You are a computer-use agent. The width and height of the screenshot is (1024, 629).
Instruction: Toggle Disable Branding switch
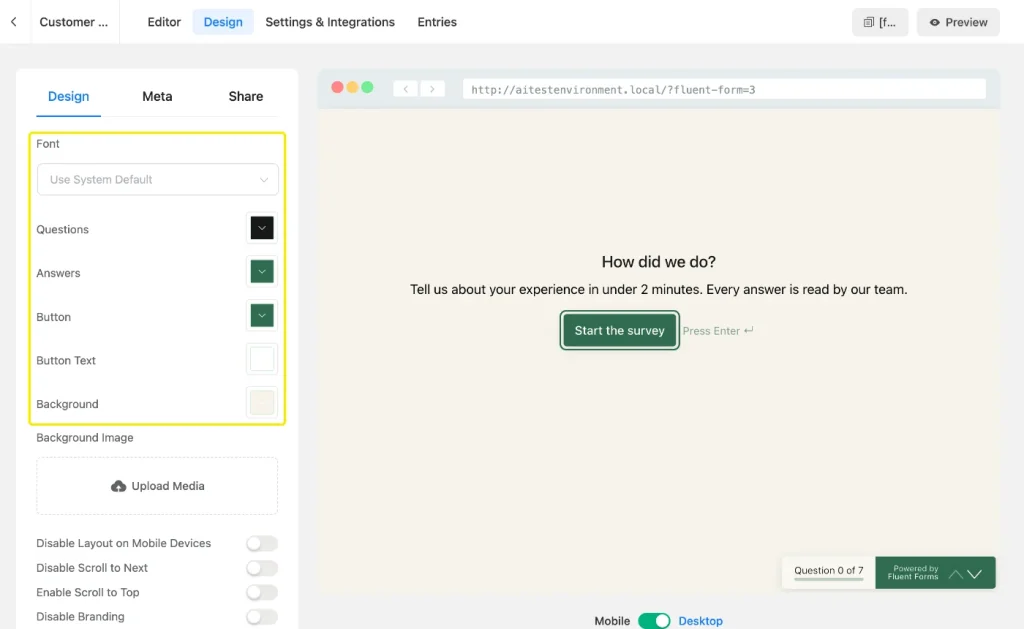pyautogui.click(x=262, y=617)
